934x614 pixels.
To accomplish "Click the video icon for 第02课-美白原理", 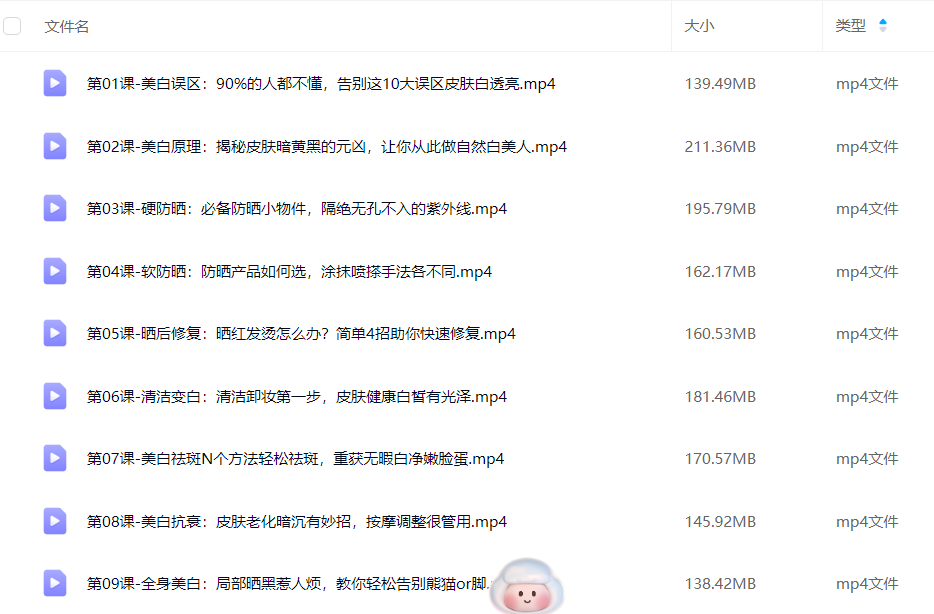I will pos(55,146).
